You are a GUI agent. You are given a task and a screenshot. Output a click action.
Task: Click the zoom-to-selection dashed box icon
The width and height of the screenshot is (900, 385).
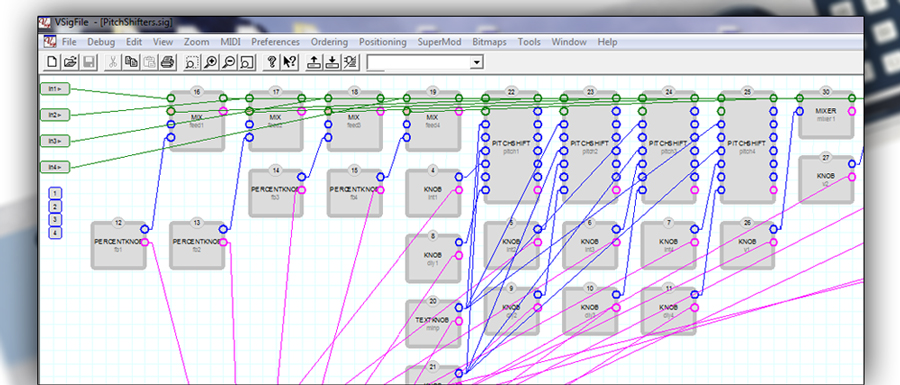click(192, 62)
